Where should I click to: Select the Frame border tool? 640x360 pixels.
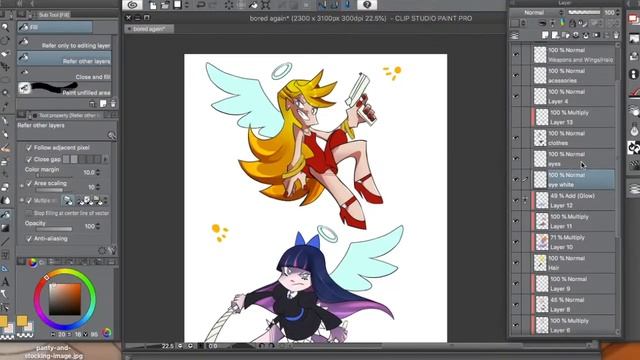click(x=5, y=255)
